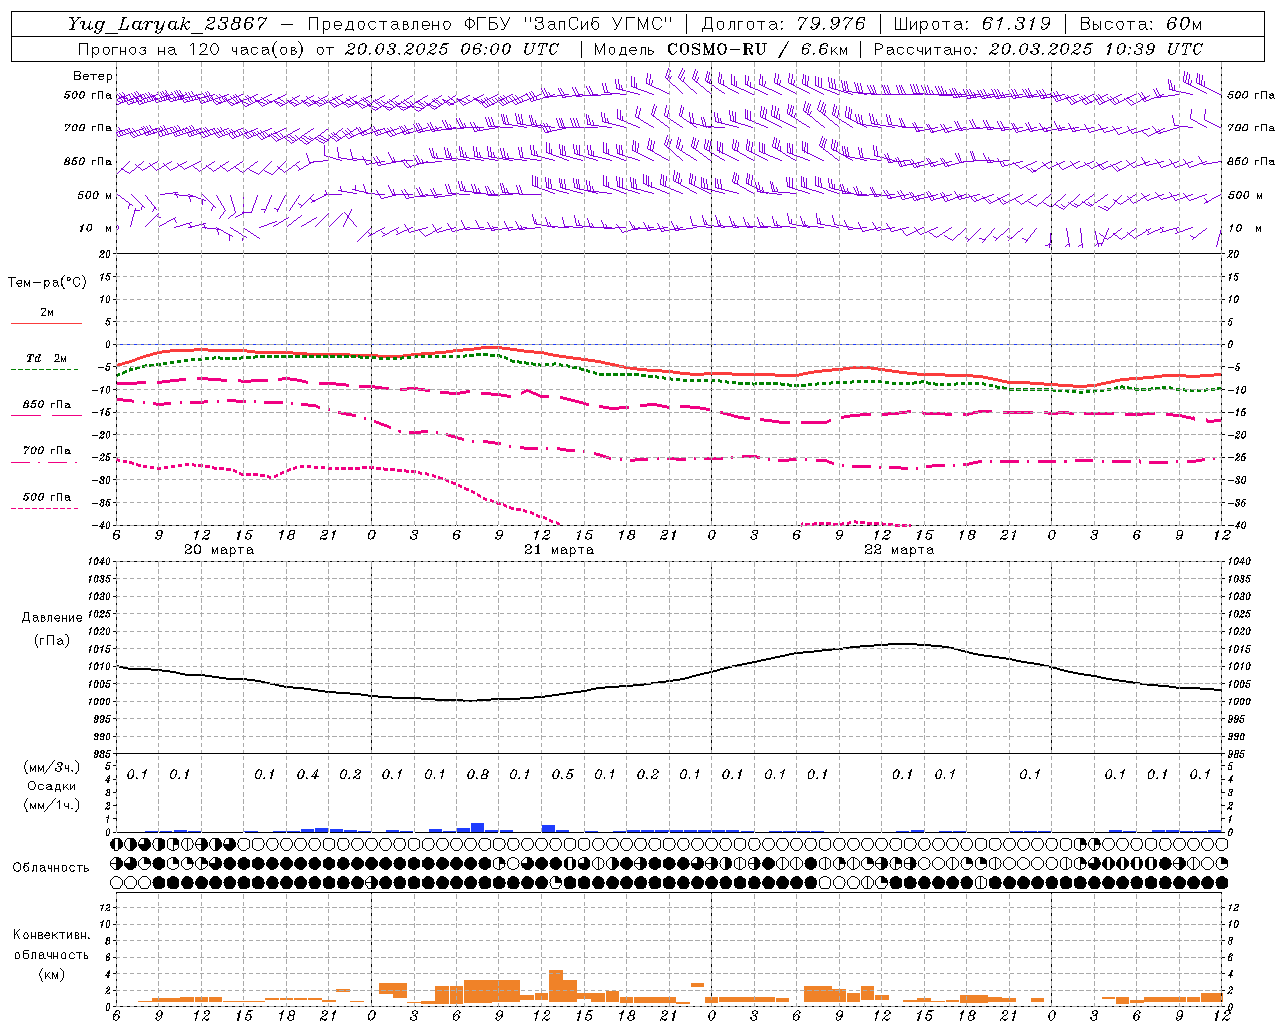This screenshot has width=1280, height=1024.
Task: Click the 0.5 precipitation value
Action: (563, 774)
